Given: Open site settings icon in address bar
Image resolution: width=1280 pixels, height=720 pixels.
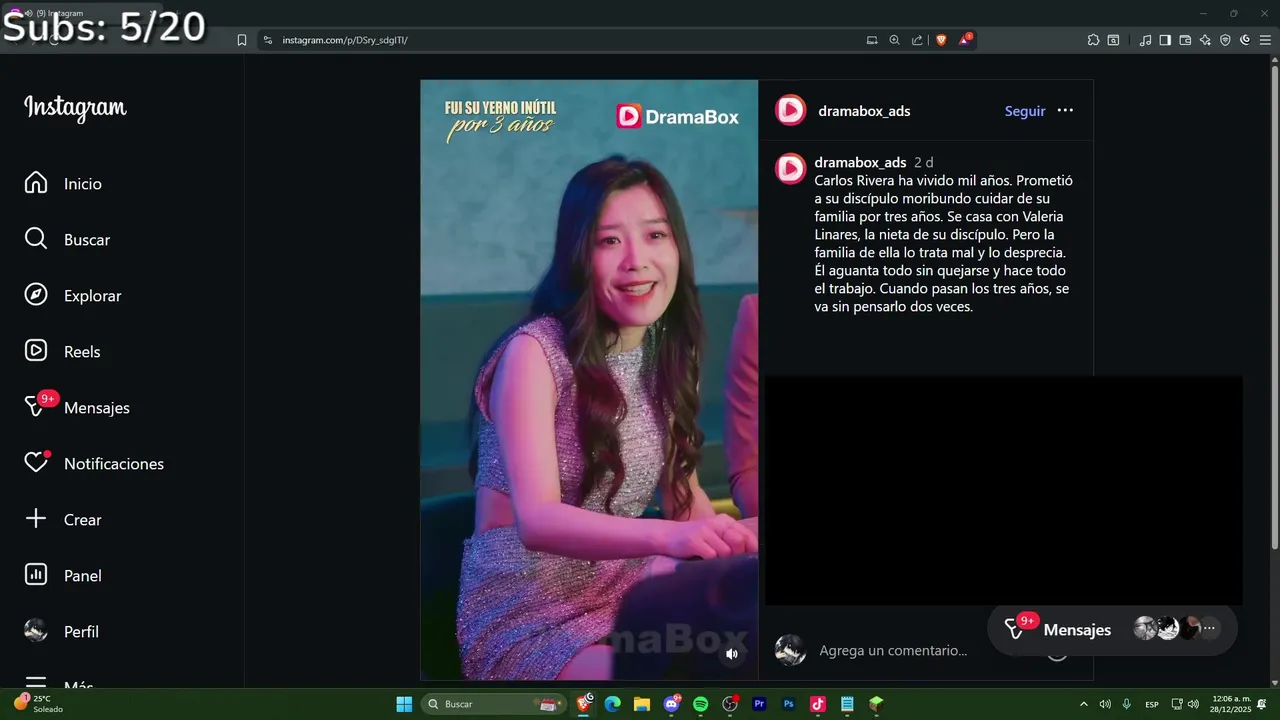Looking at the screenshot, I should pyautogui.click(x=267, y=40).
